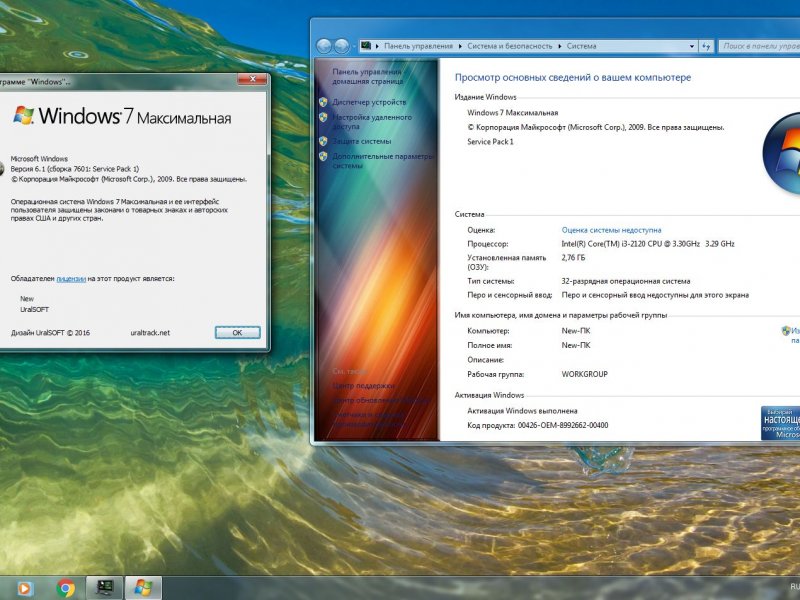Screen dimensions: 800x600
Task: Expand the arrow after Панель управления breadcrumb
Action: 460,46
